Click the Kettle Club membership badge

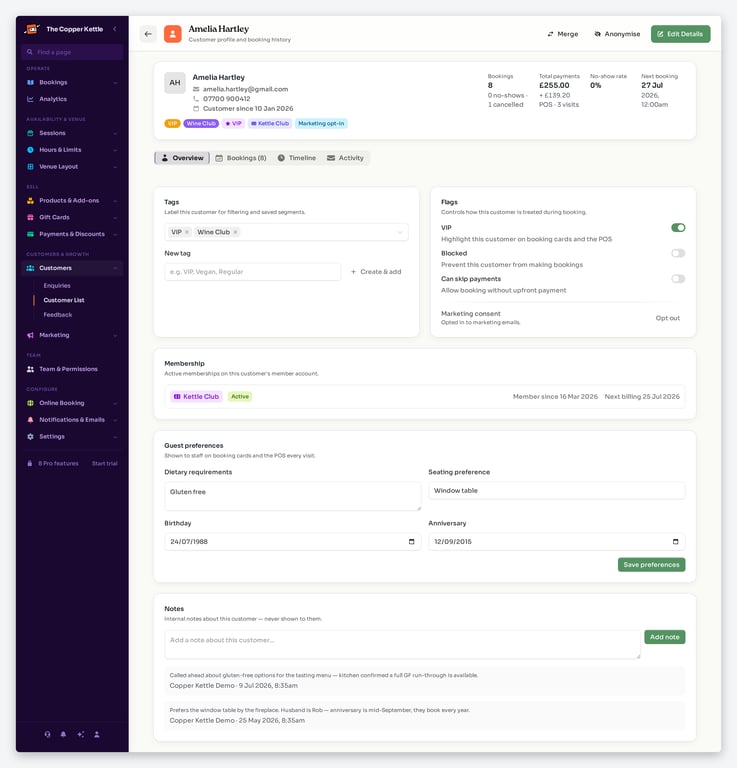[x=196, y=397]
